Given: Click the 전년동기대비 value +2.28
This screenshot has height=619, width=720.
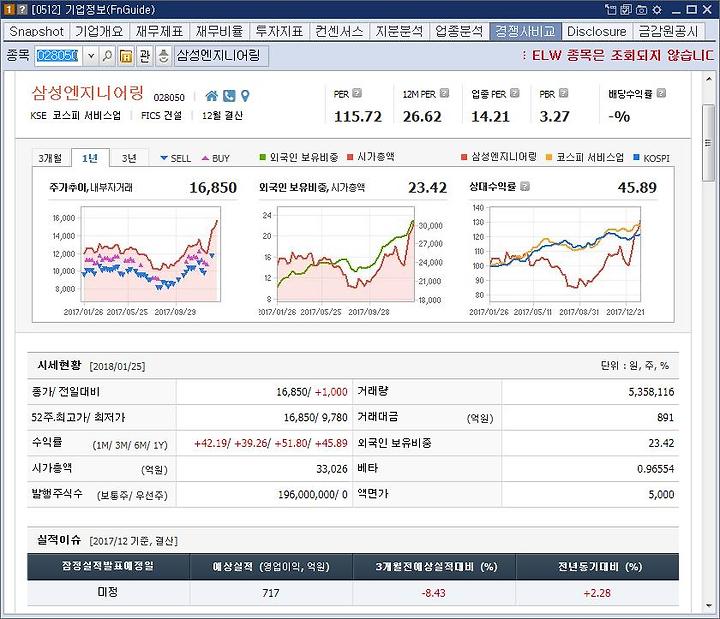Looking at the screenshot, I should (597, 593).
